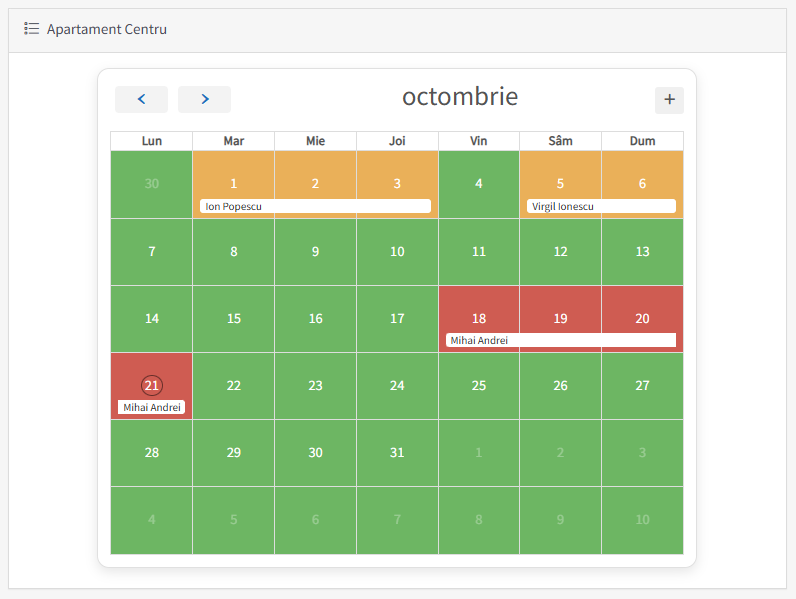Select October 17 in the calendar
The width and height of the screenshot is (796, 599).
[x=397, y=319]
